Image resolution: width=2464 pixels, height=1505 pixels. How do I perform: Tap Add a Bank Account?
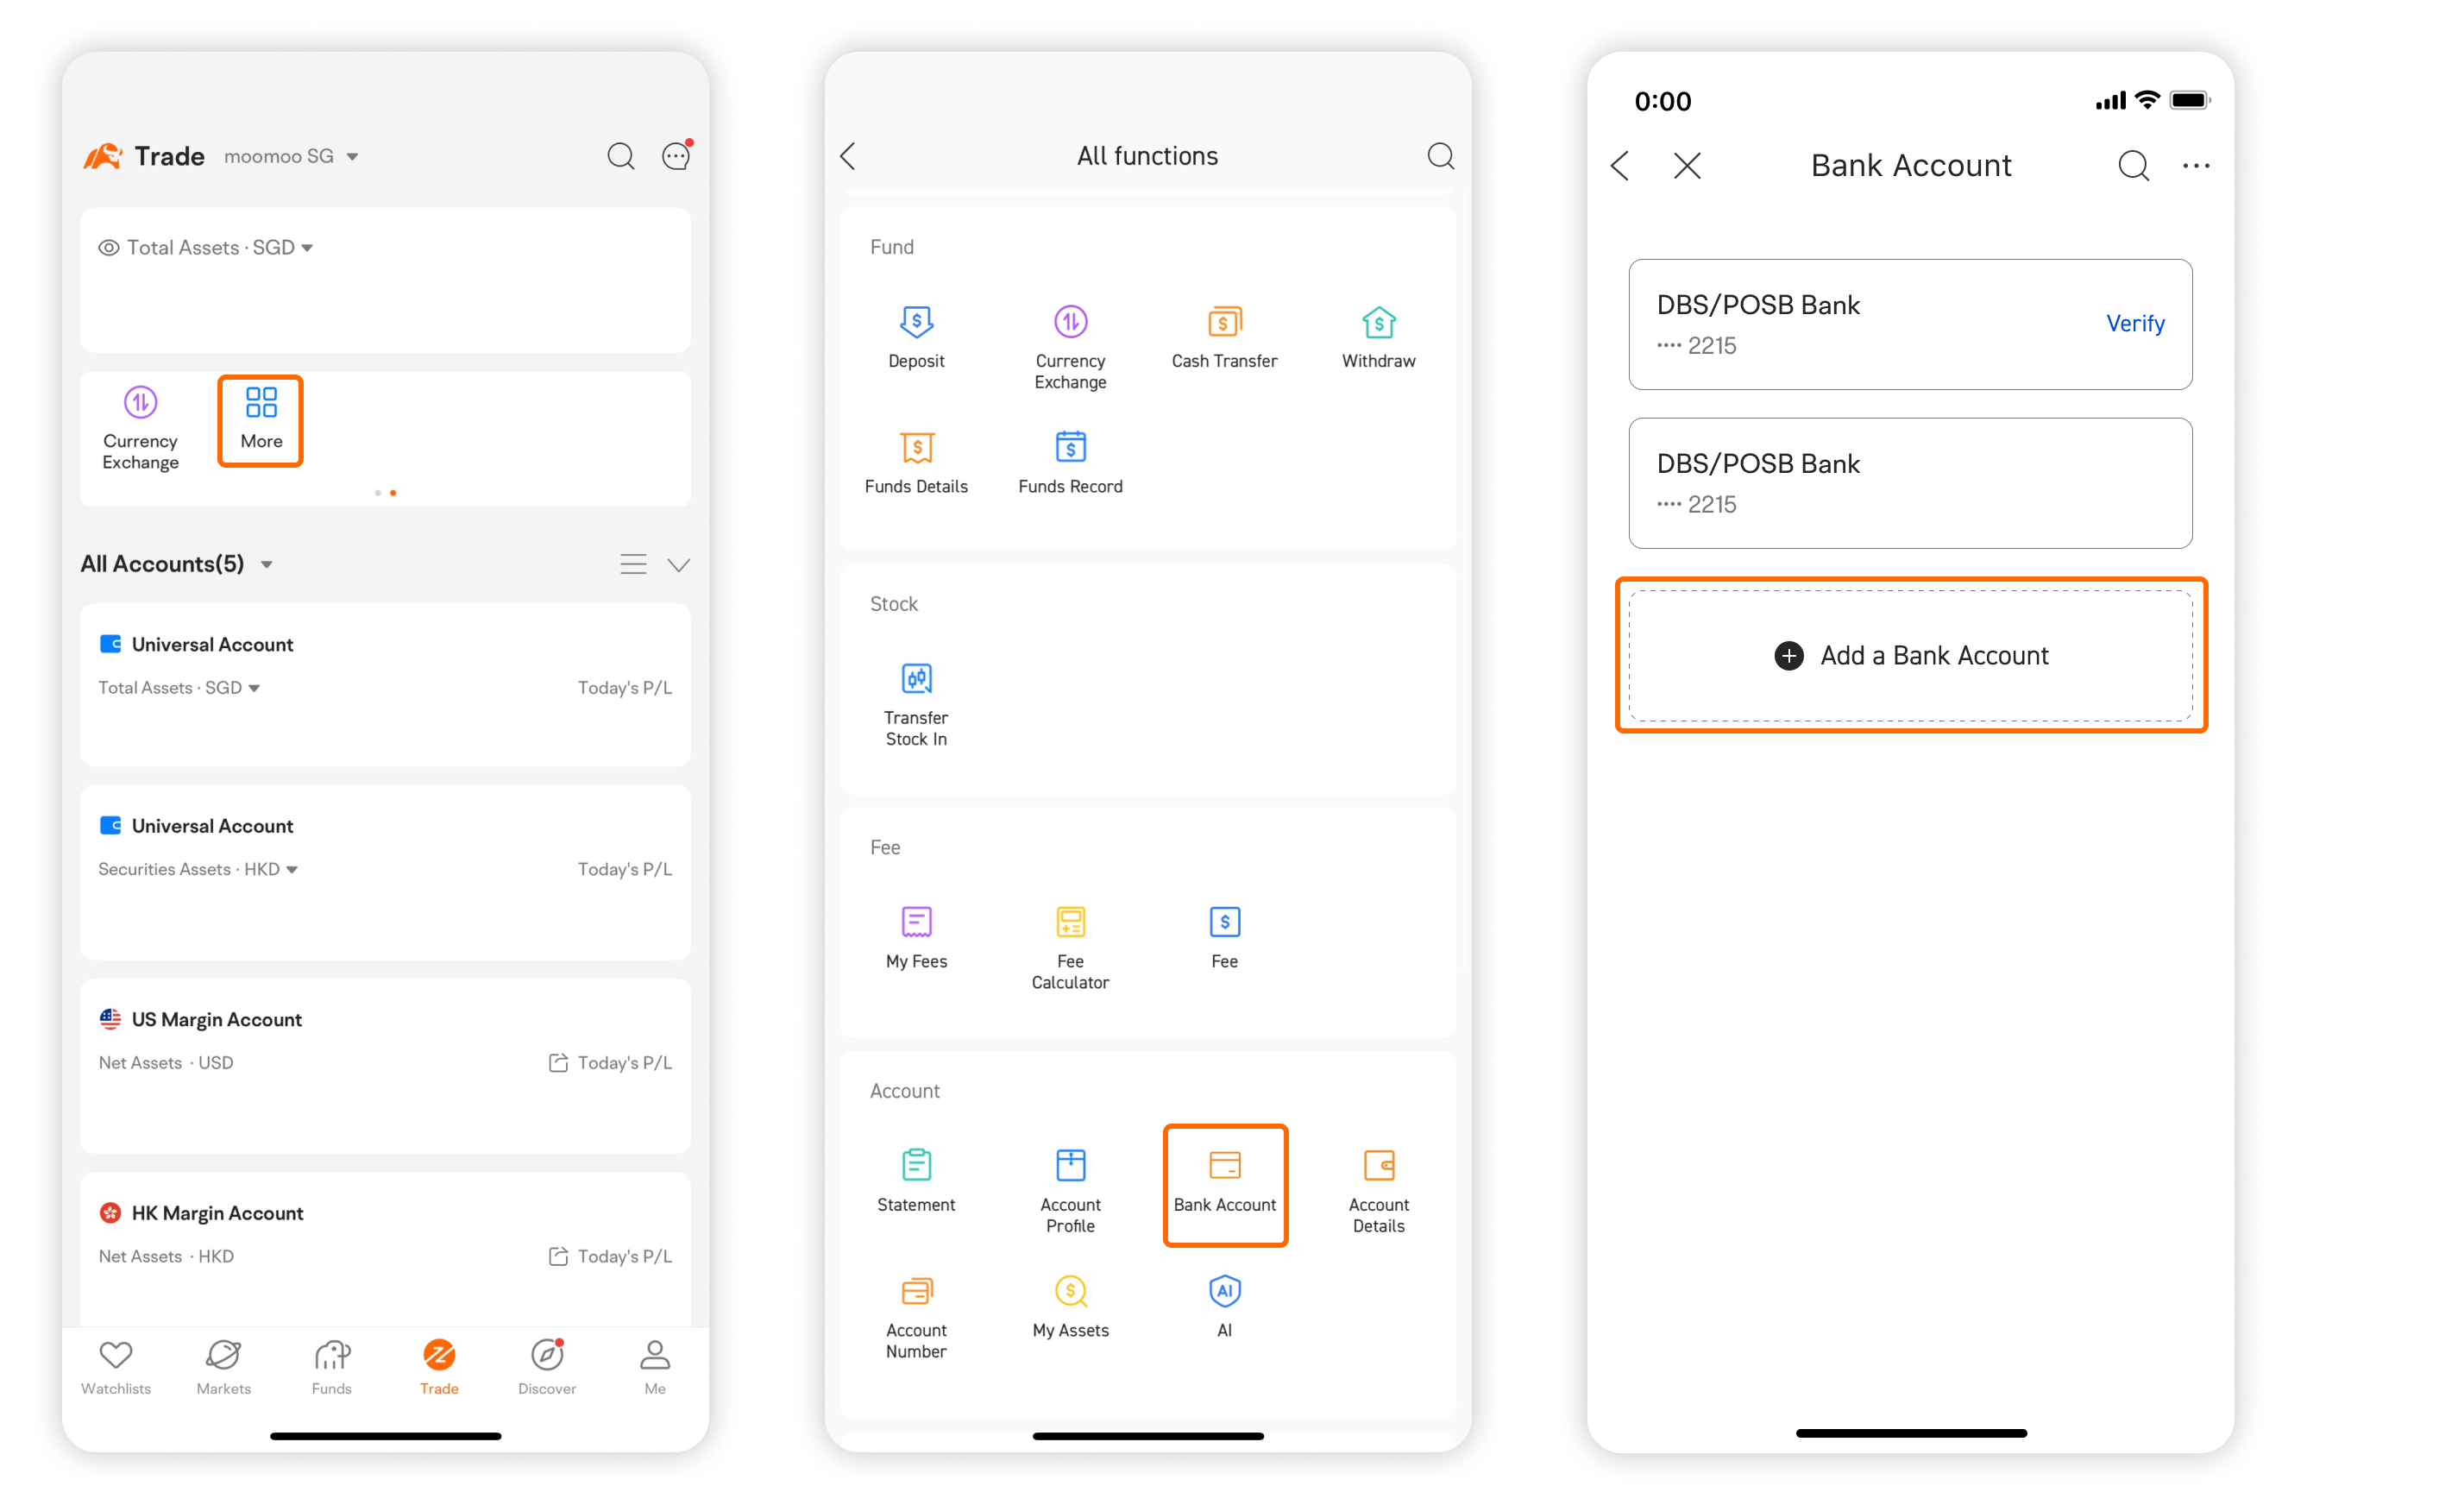[x=1910, y=656]
